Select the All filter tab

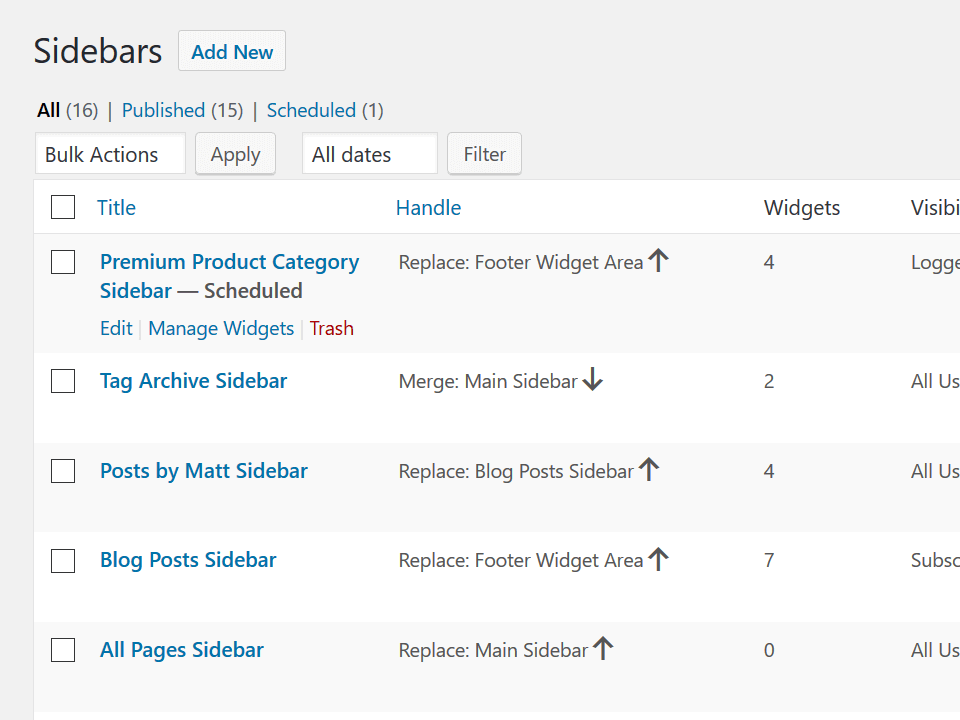48,110
